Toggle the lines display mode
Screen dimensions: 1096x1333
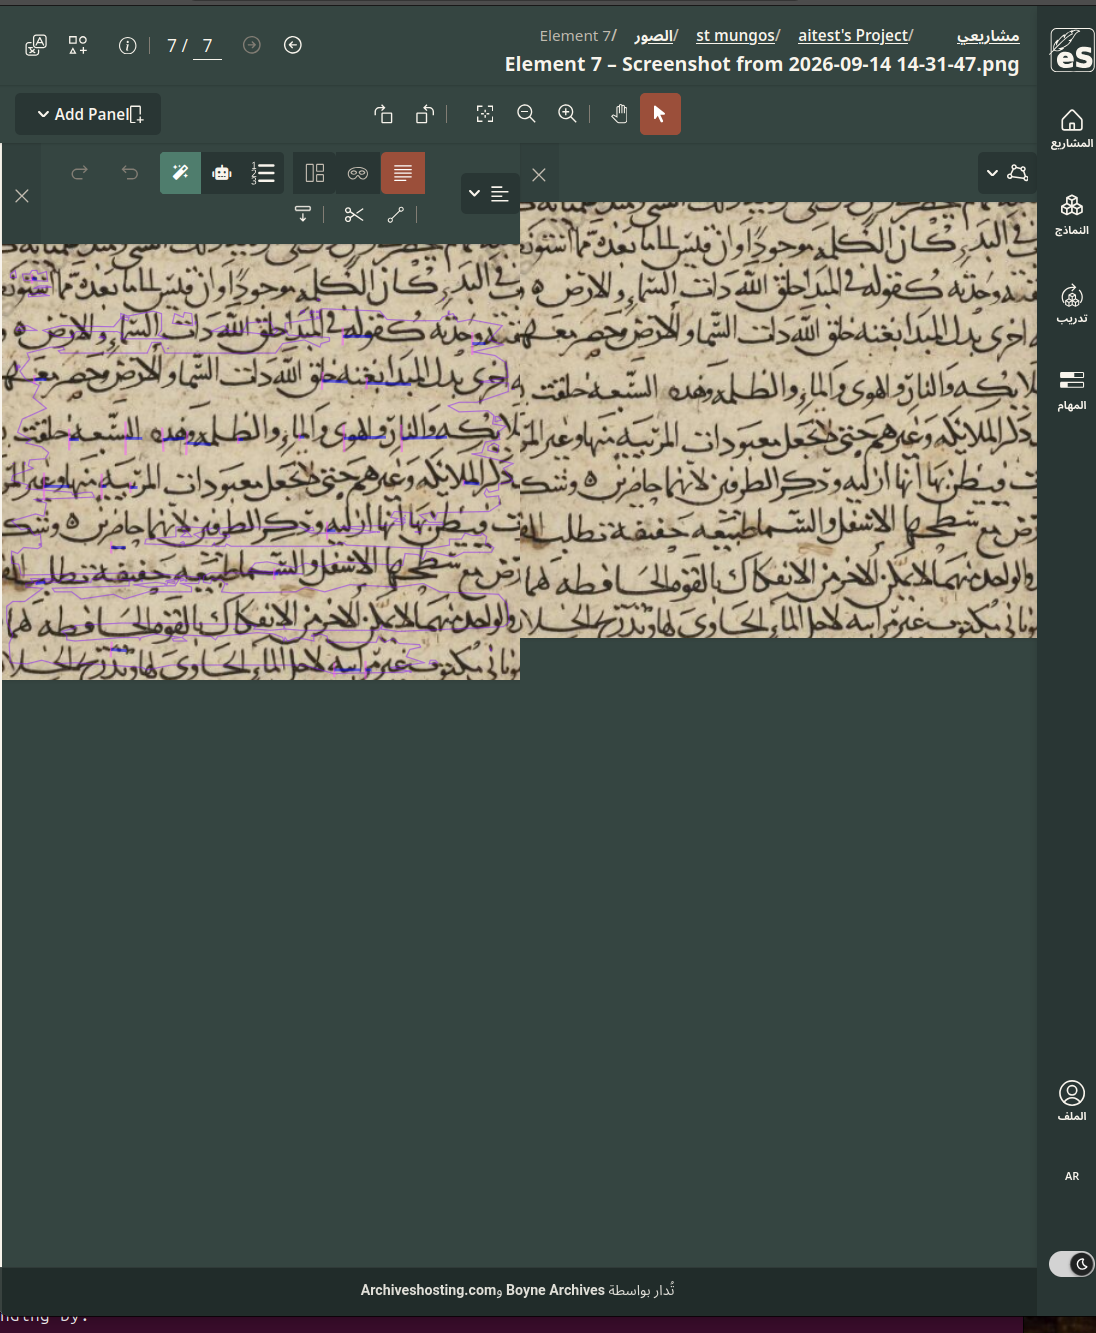pyautogui.click(x=403, y=173)
